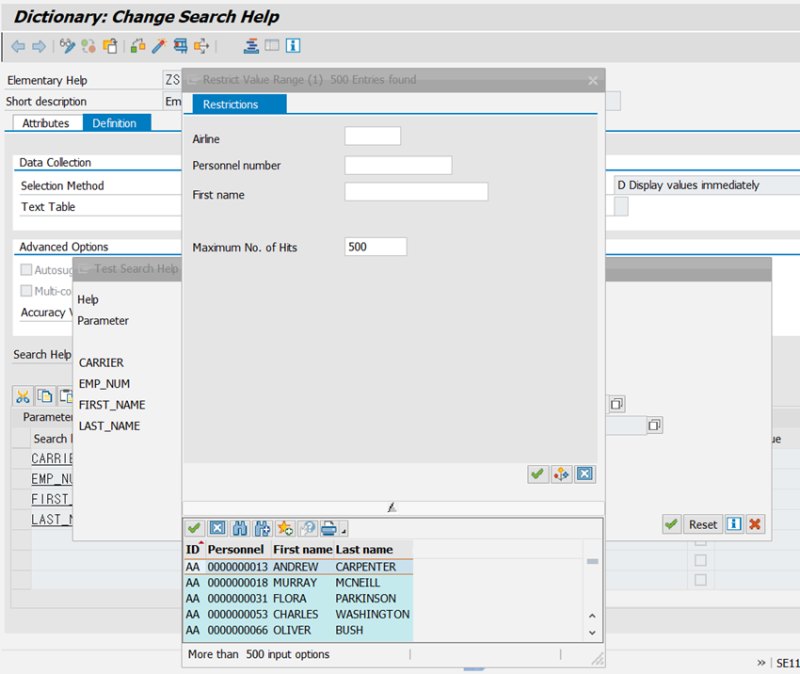The height and width of the screenshot is (674, 800).
Task: Click the Check (syntax check) icon
Action: (138, 46)
